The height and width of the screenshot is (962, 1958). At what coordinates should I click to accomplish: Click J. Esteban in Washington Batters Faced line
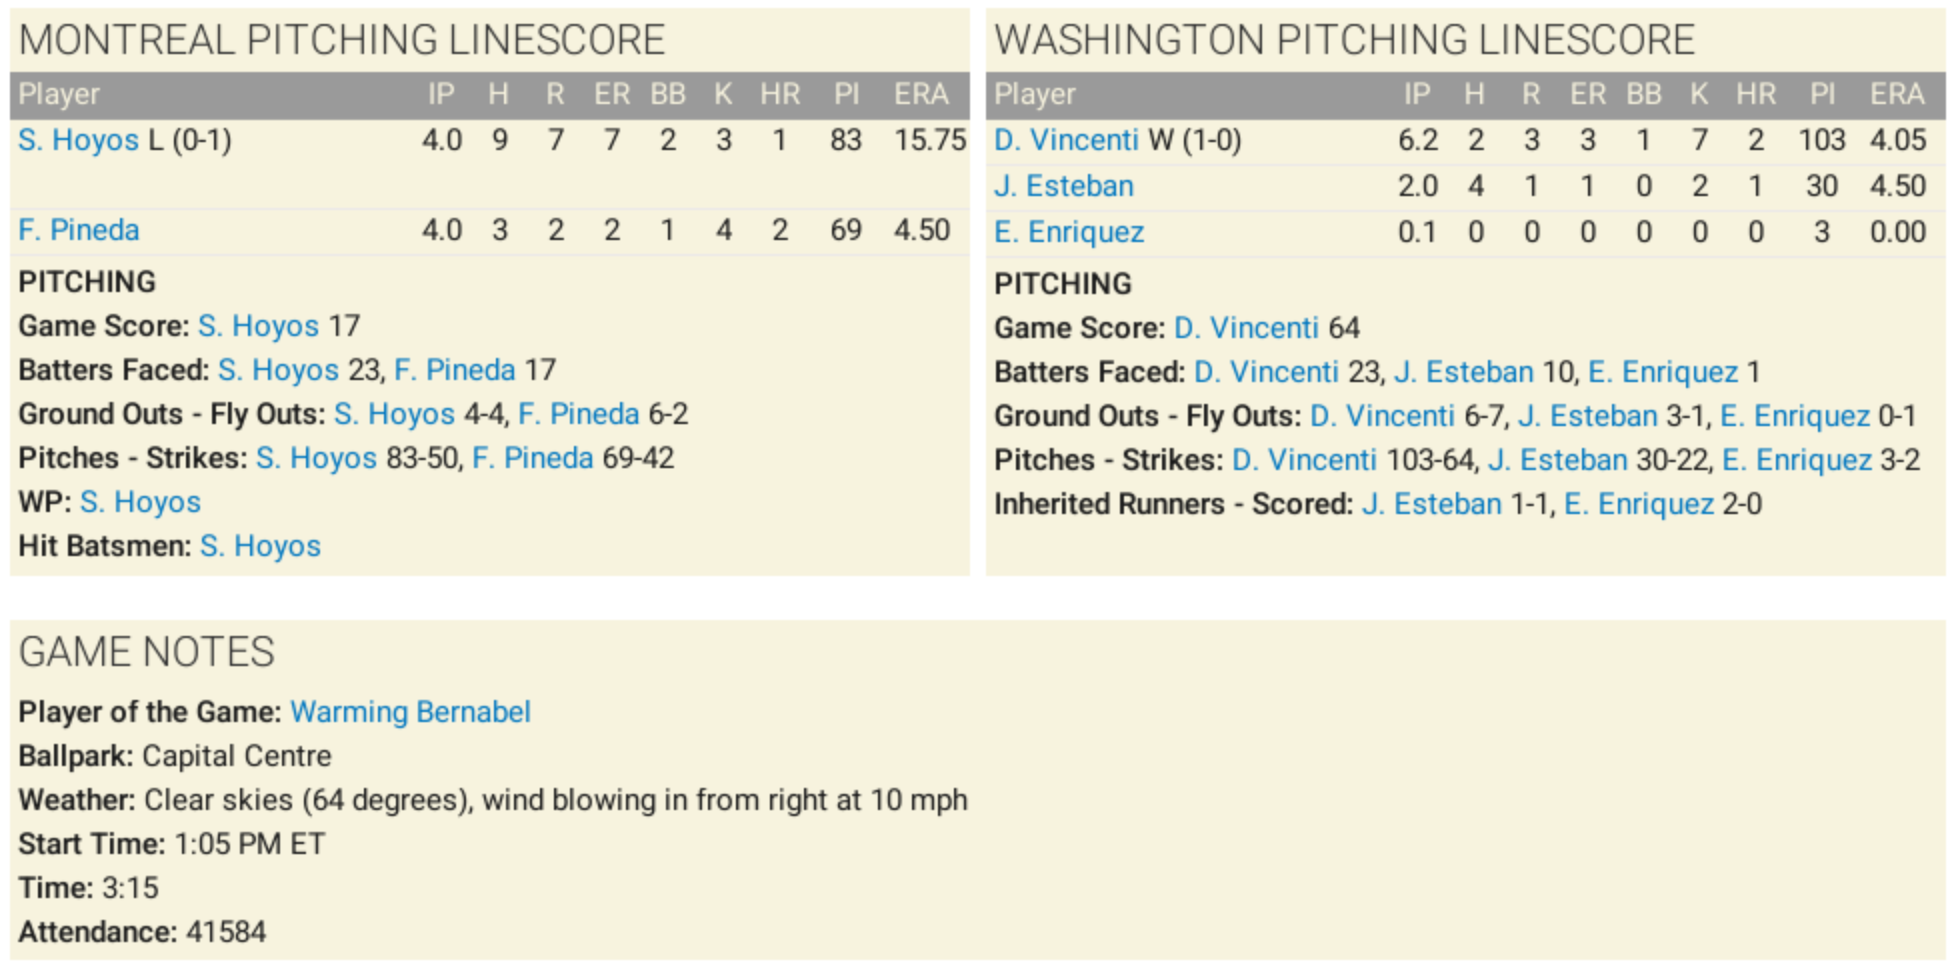[1463, 372]
